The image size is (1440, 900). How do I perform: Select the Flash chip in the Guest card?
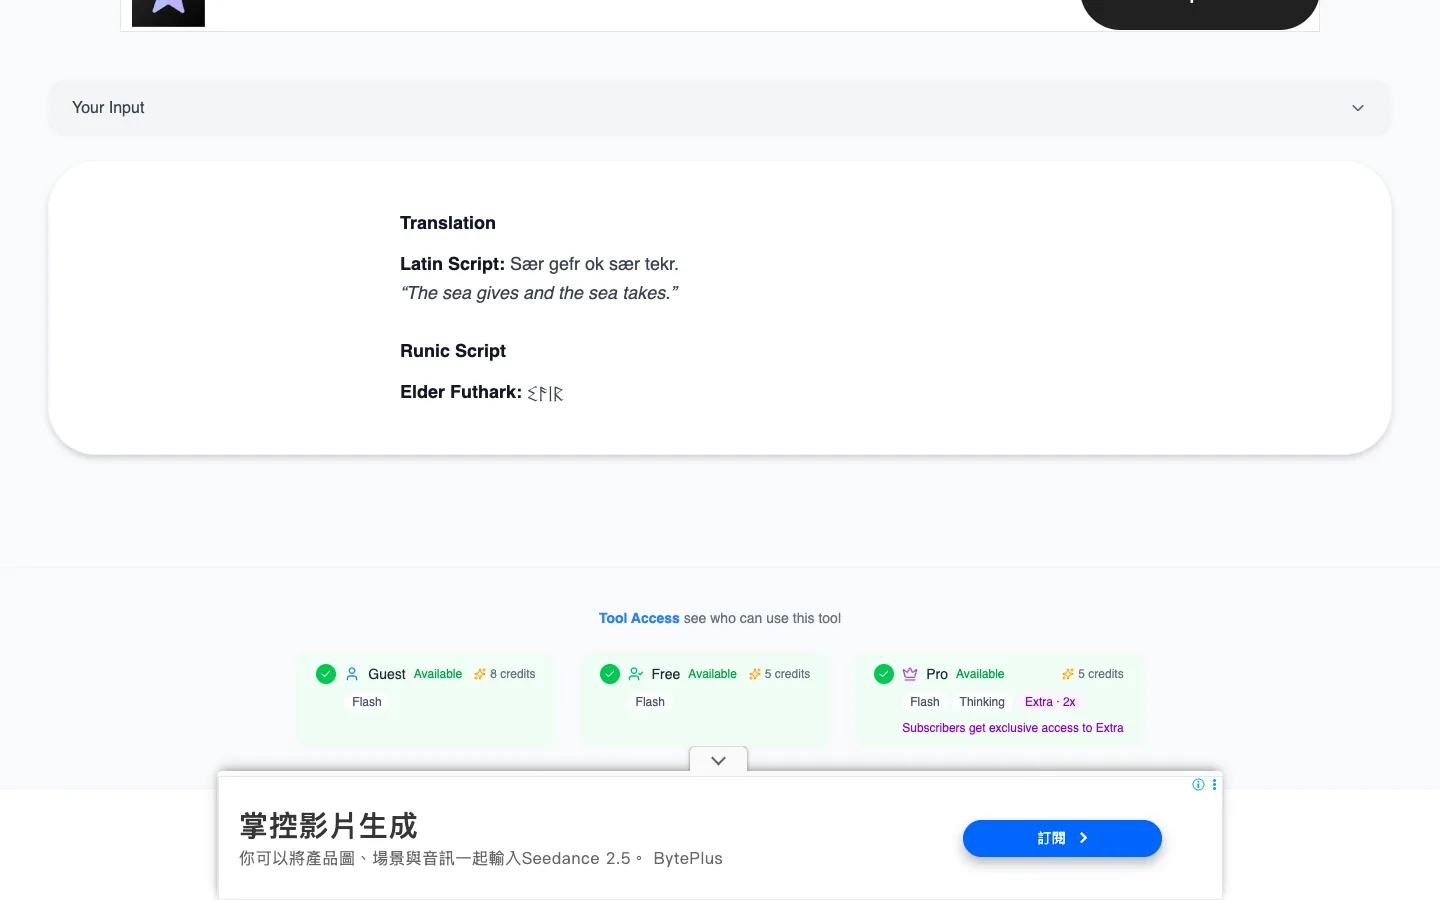point(367,702)
